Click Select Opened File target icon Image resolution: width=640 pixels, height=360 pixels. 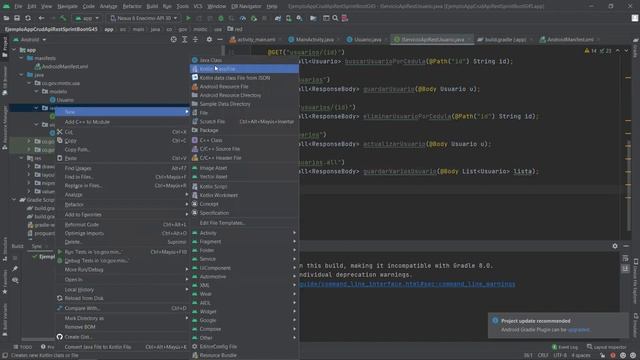point(173,40)
